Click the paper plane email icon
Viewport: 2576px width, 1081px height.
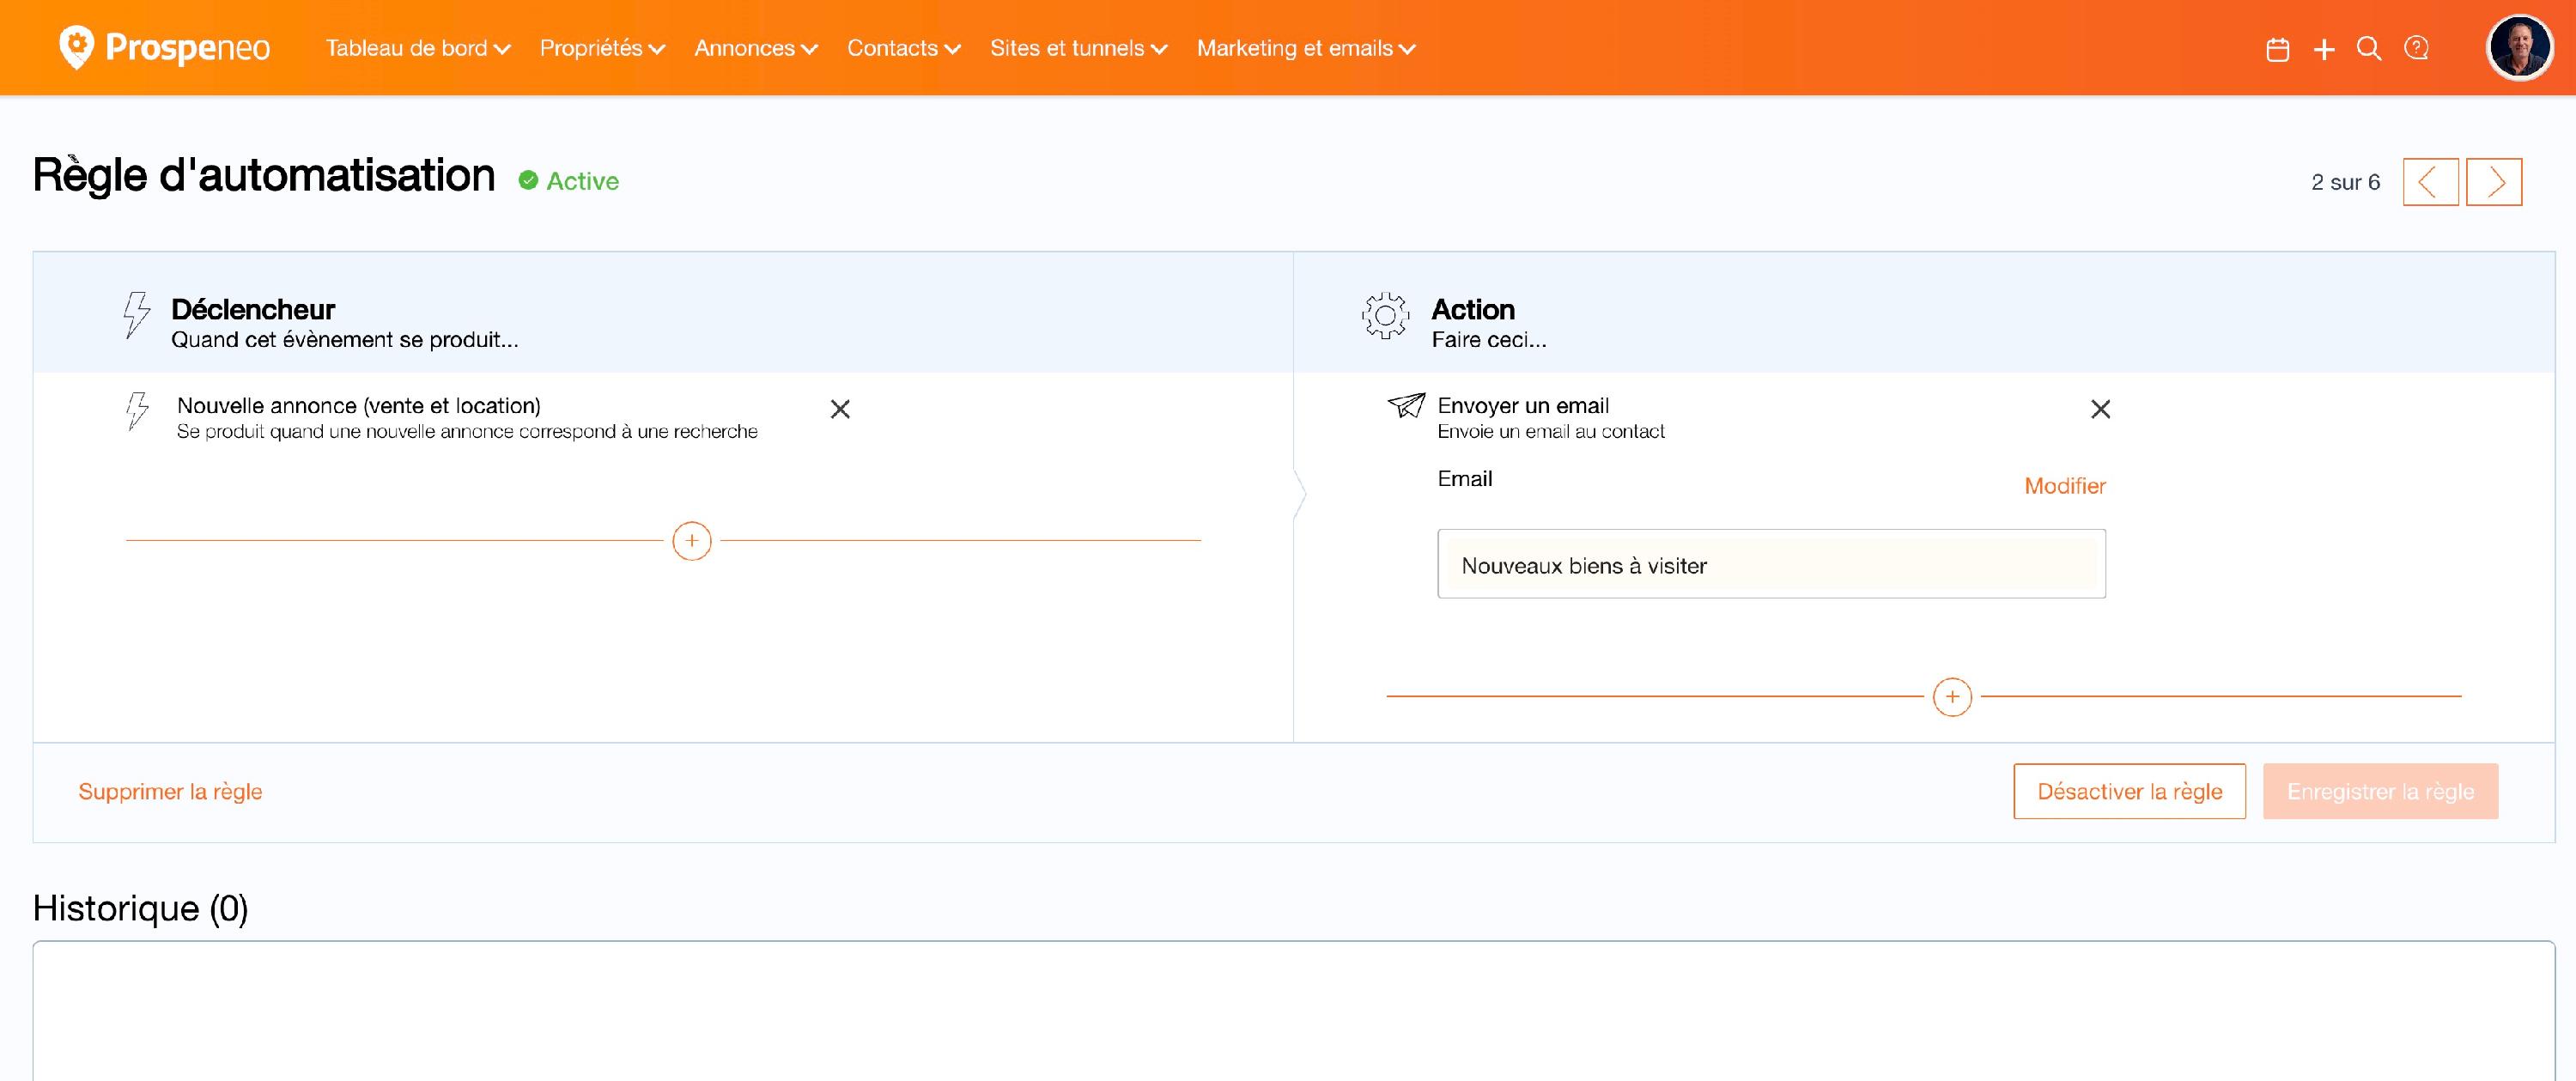tap(1406, 405)
